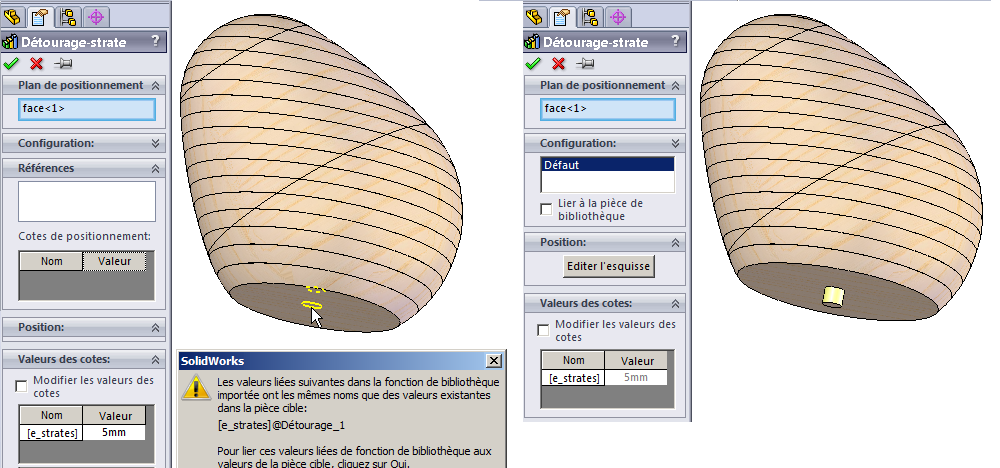Open PropertyManager tab in right panel
This screenshot has width=1000, height=468.
562,16
